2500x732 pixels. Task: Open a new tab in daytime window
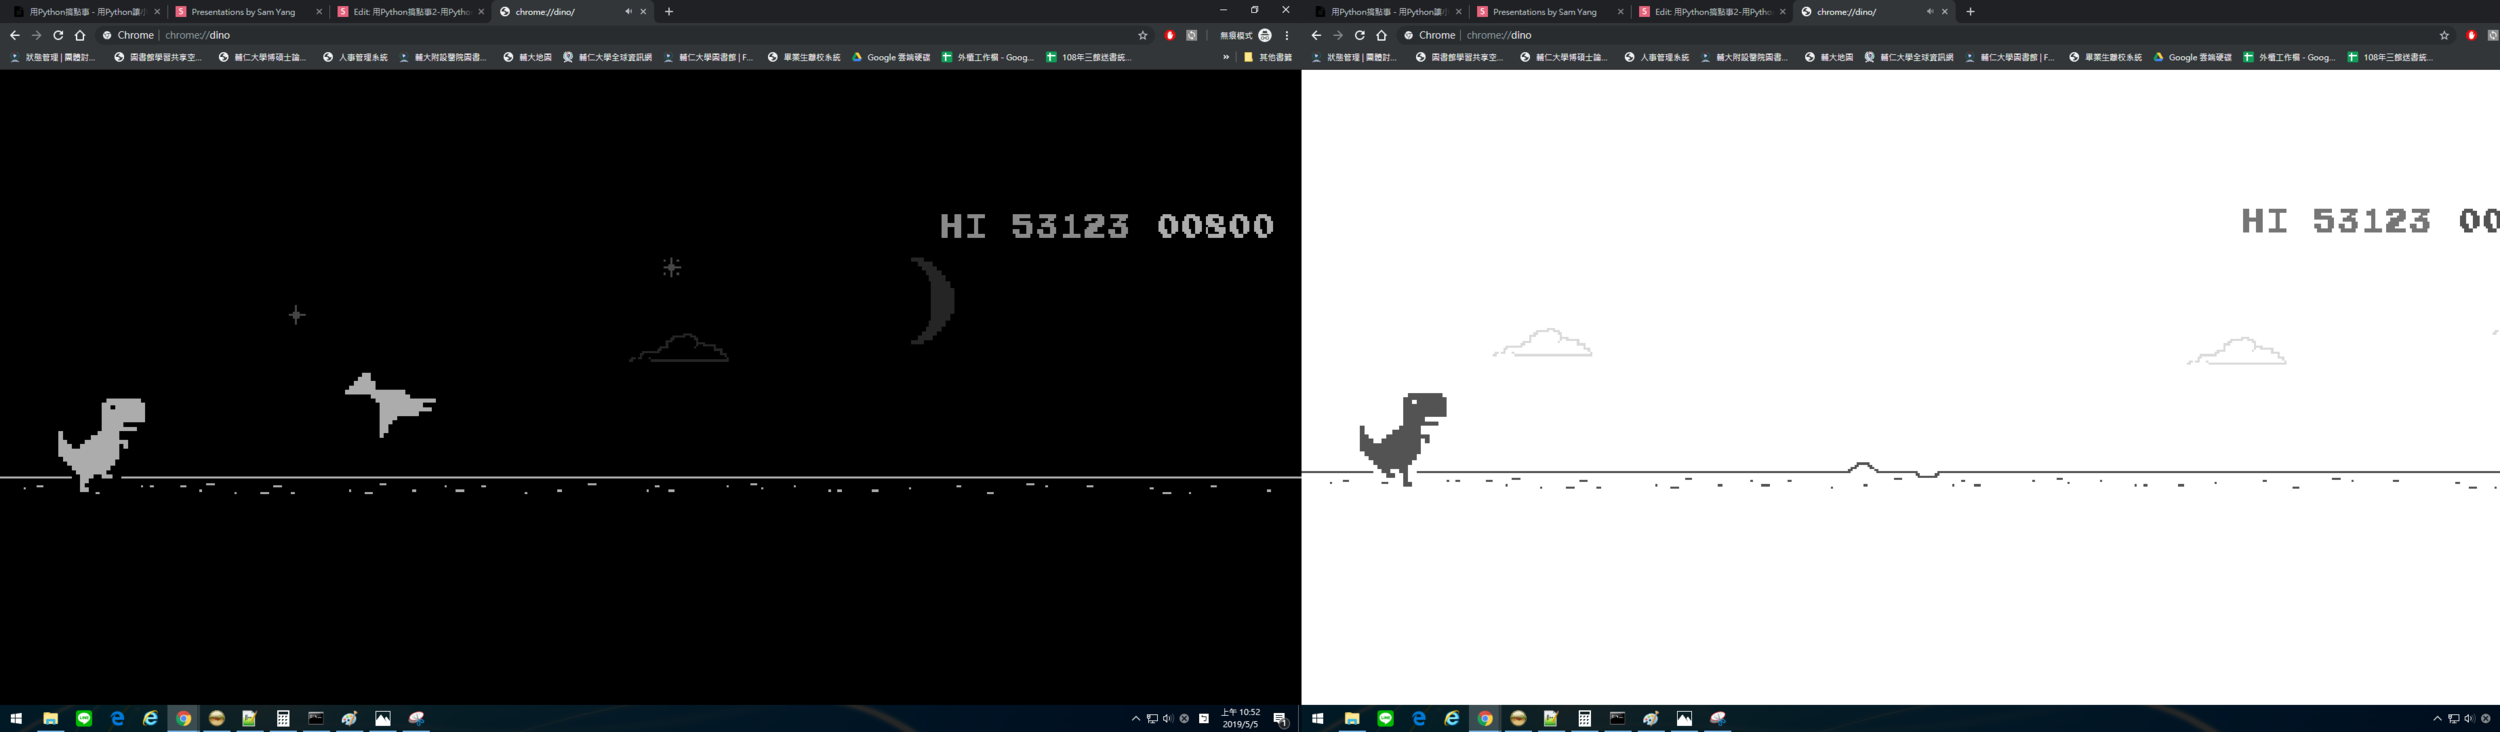point(1970,12)
